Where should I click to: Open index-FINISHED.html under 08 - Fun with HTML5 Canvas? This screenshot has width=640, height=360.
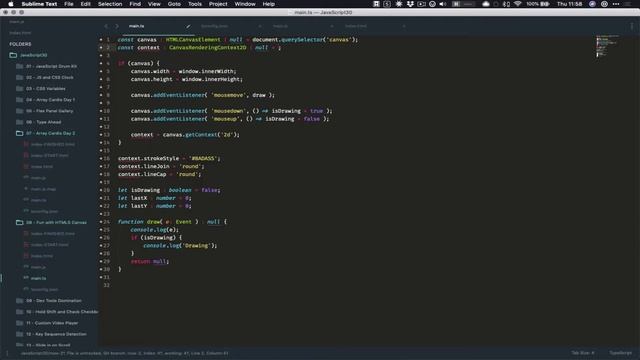[53, 233]
